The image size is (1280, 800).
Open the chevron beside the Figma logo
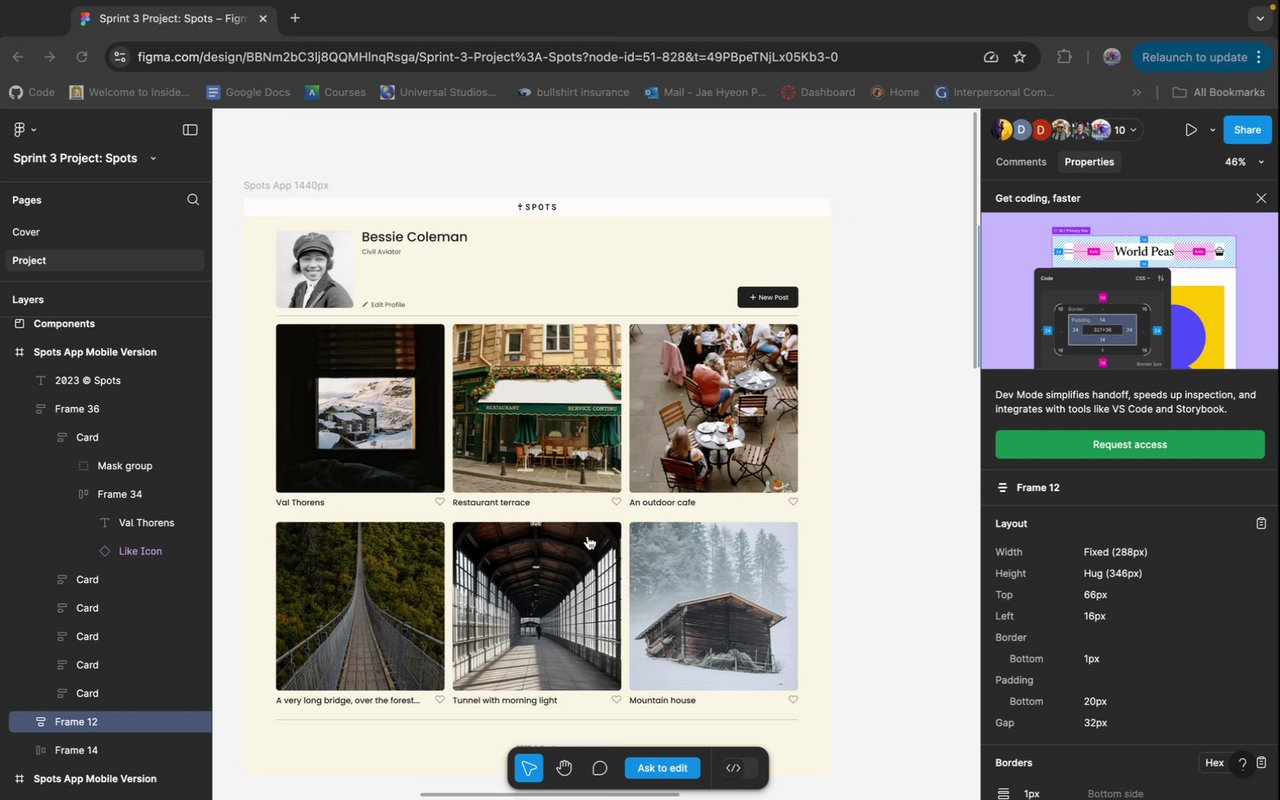[x=34, y=130]
